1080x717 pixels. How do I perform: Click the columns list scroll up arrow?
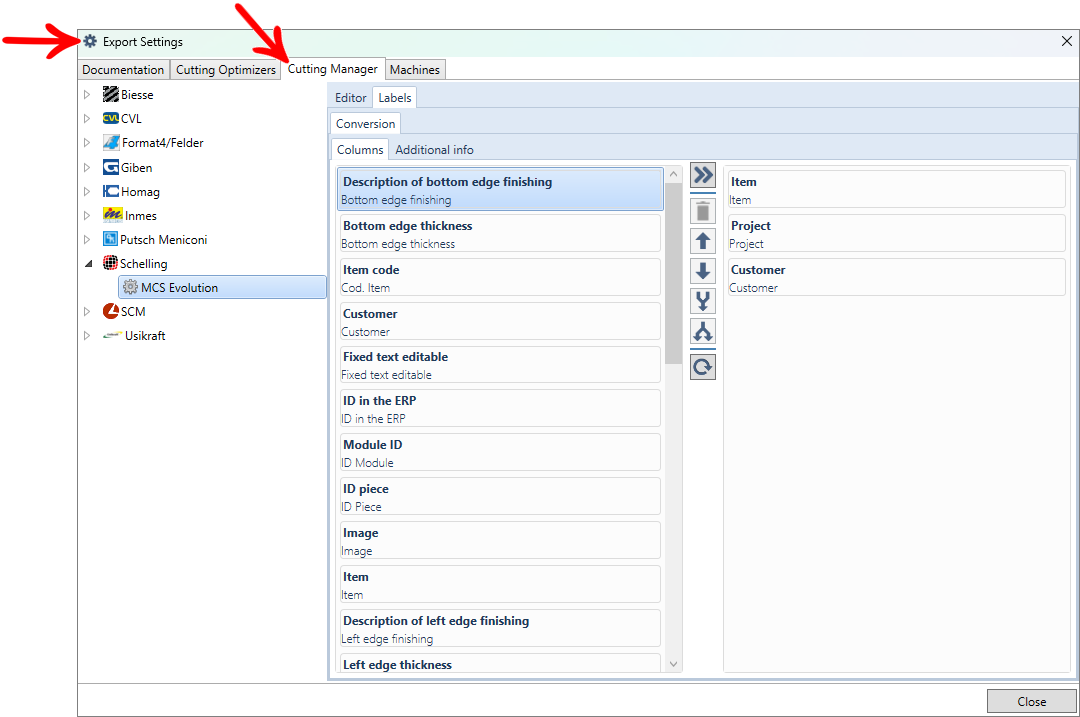click(x=674, y=174)
